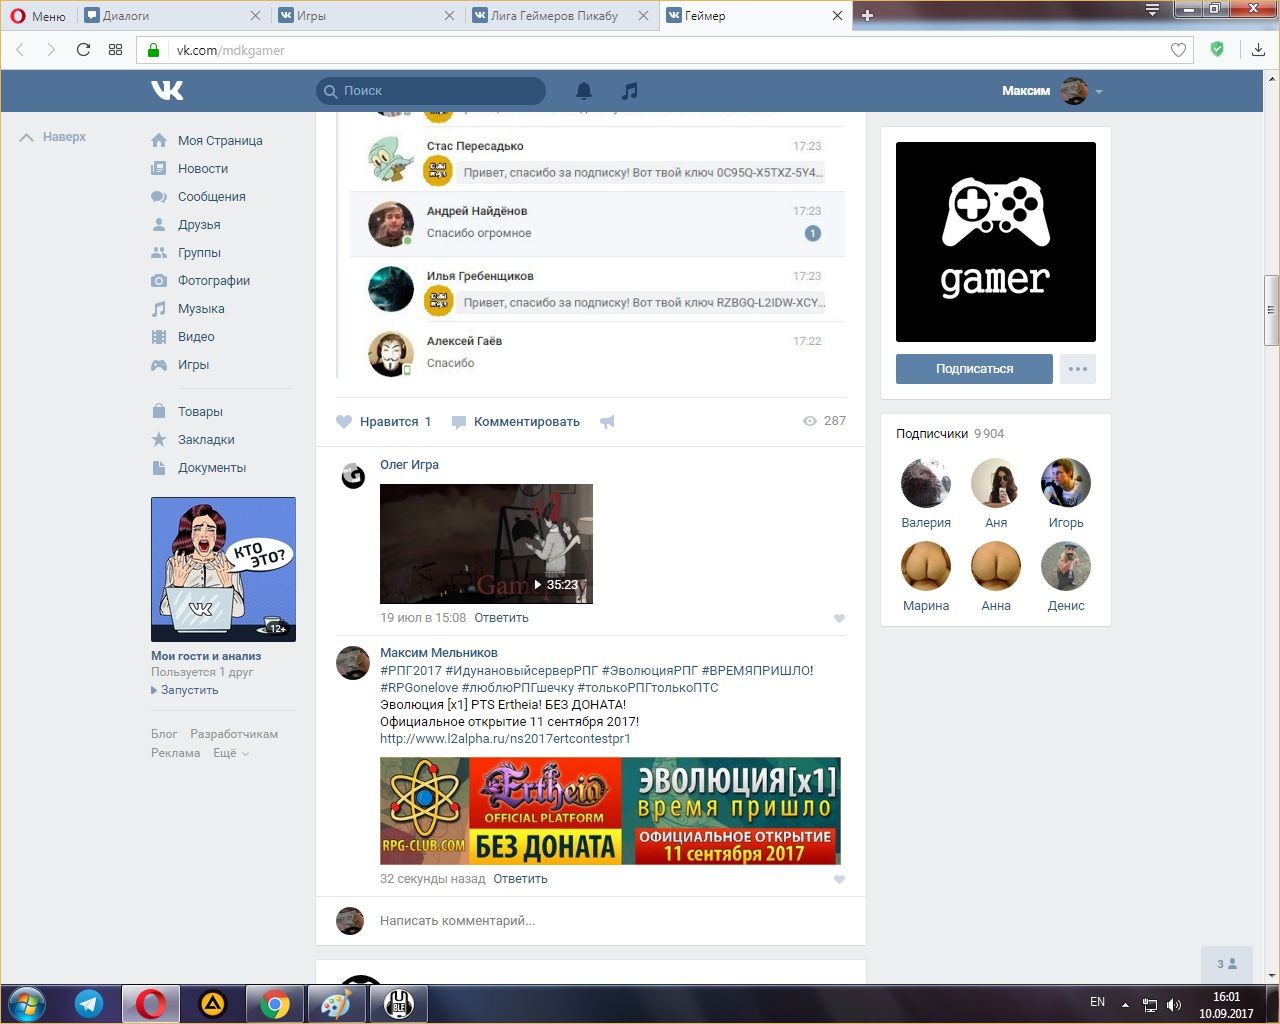
Task: Open a new browser tab with plus
Action: click(x=867, y=15)
